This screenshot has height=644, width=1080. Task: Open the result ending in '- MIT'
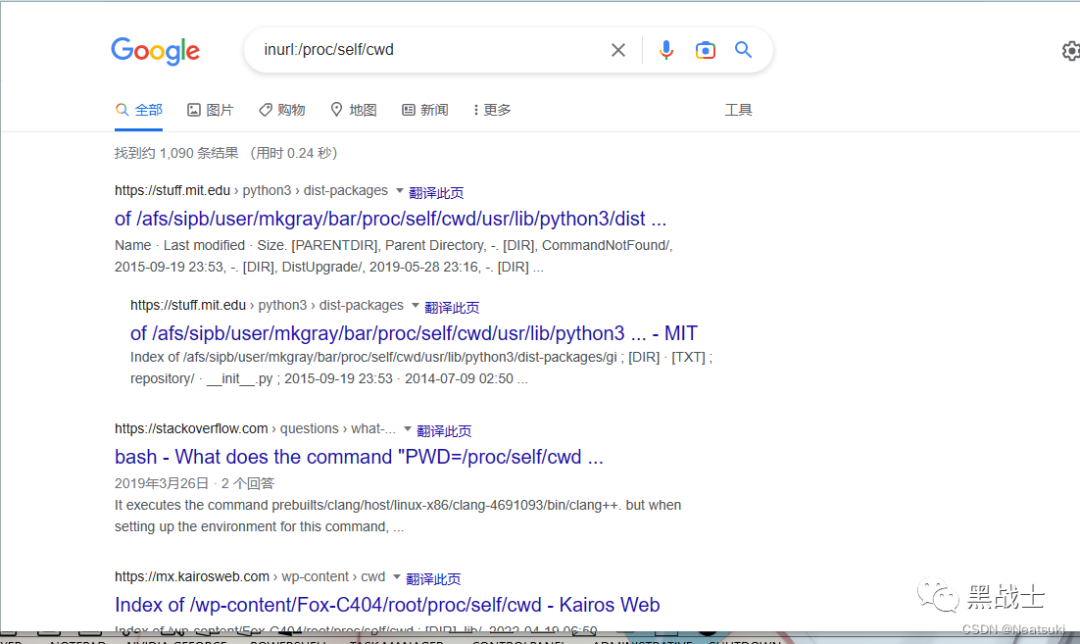[414, 333]
